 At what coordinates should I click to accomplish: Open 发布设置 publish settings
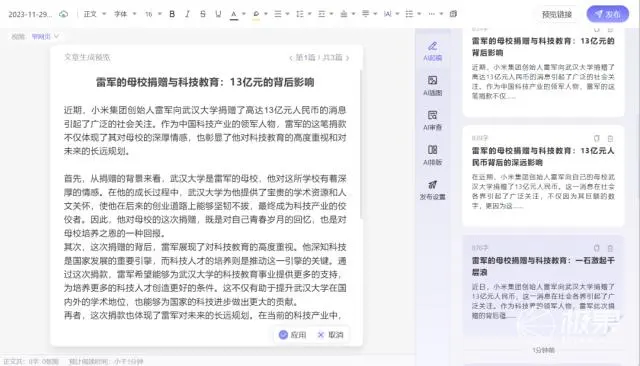tap(433, 190)
